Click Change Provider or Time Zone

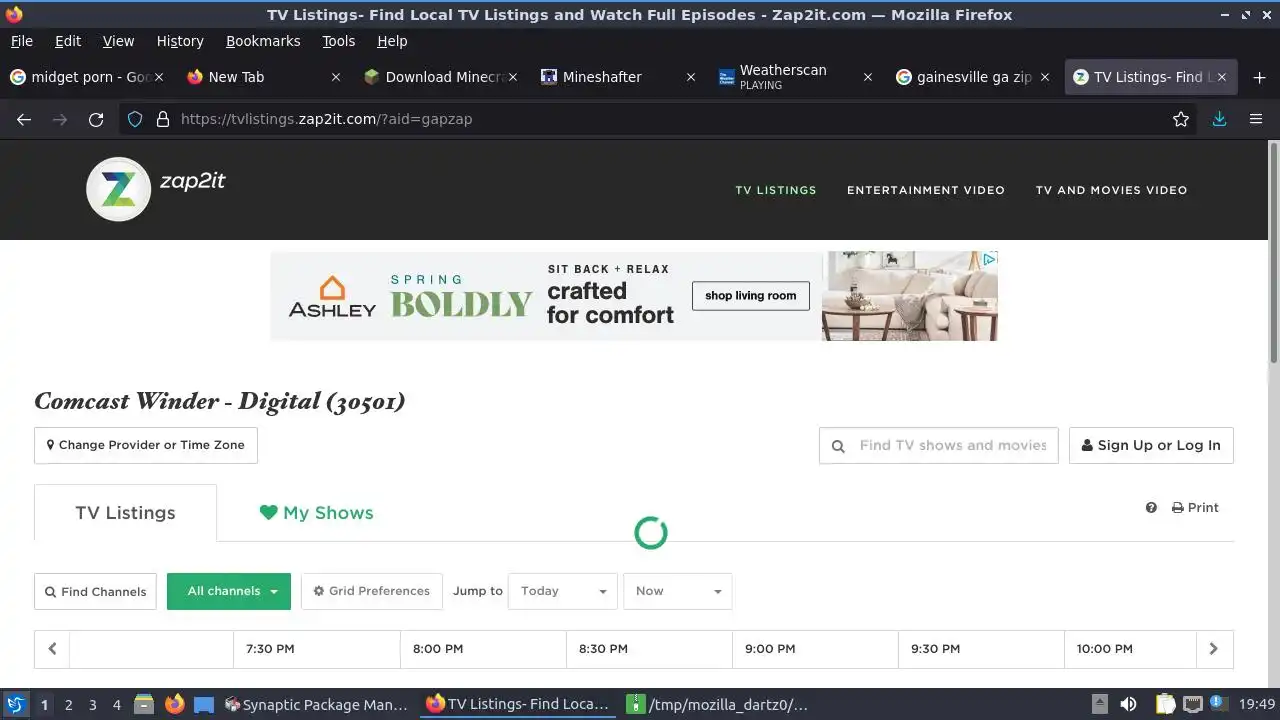[x=146, y=445]
